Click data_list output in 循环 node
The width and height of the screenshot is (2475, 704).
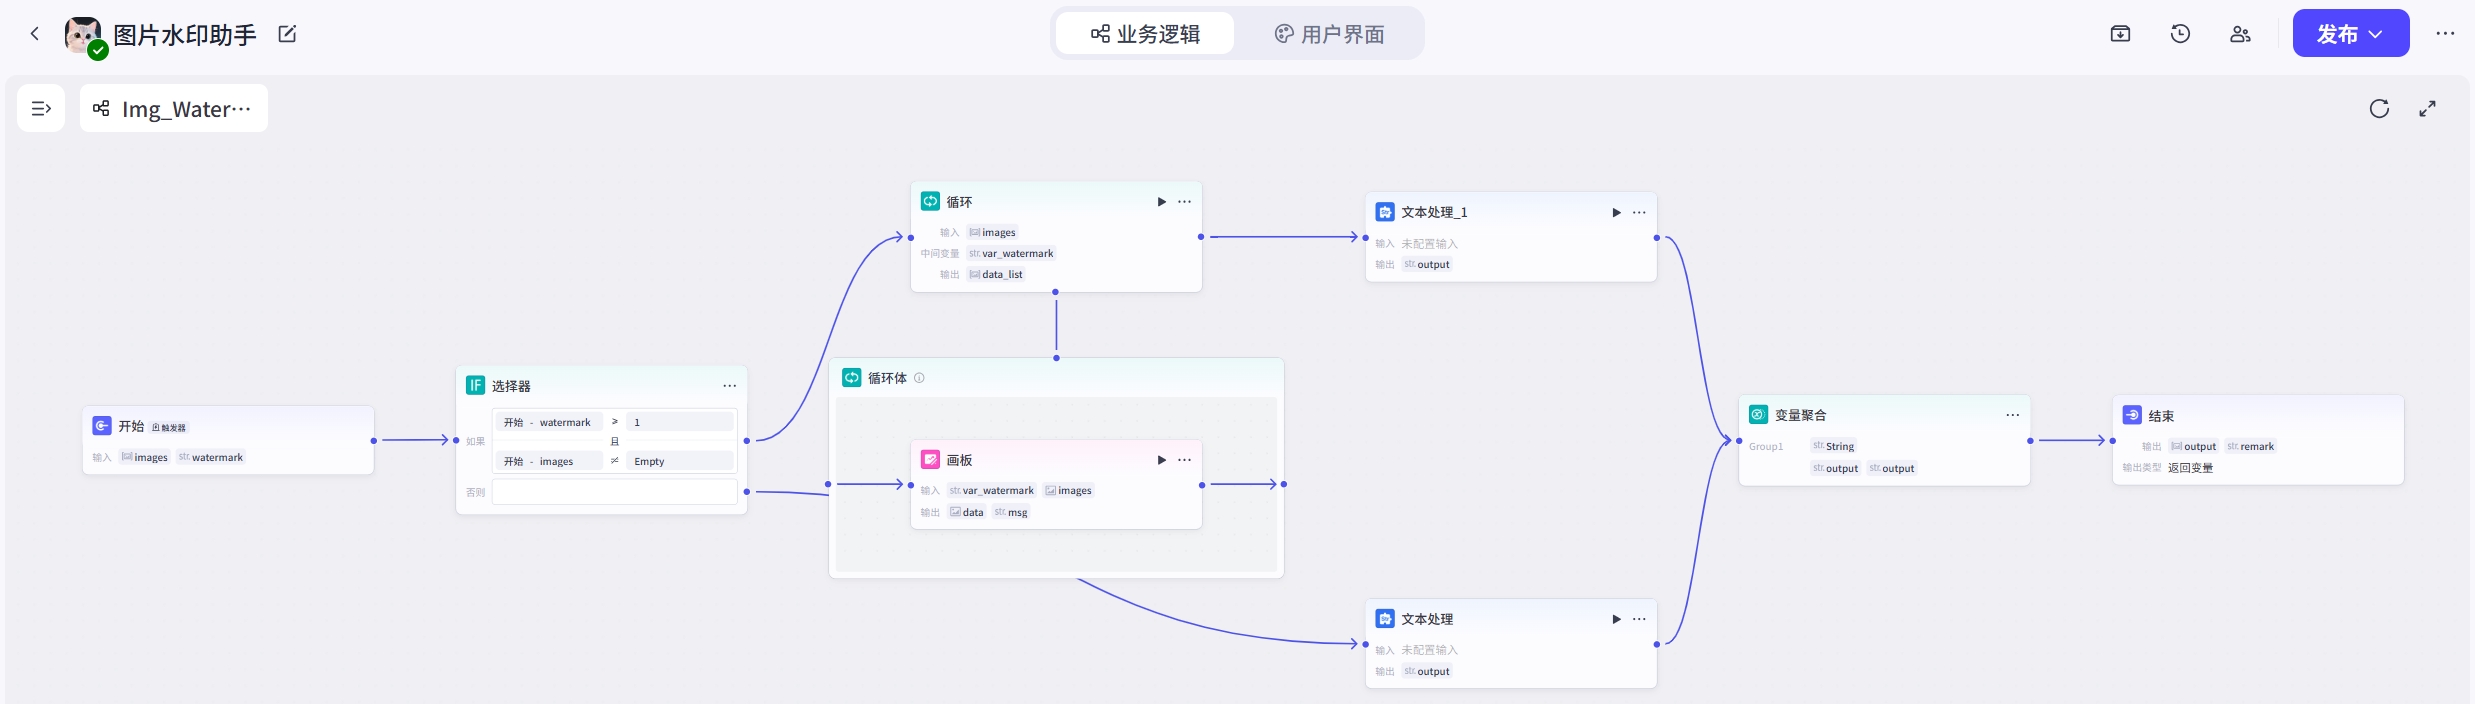(996, 274)
